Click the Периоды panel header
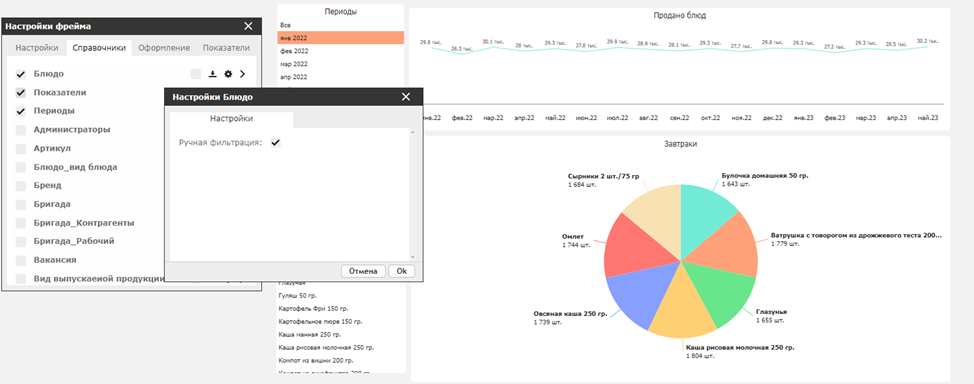The image size is (974, 384). click(340, 12)
